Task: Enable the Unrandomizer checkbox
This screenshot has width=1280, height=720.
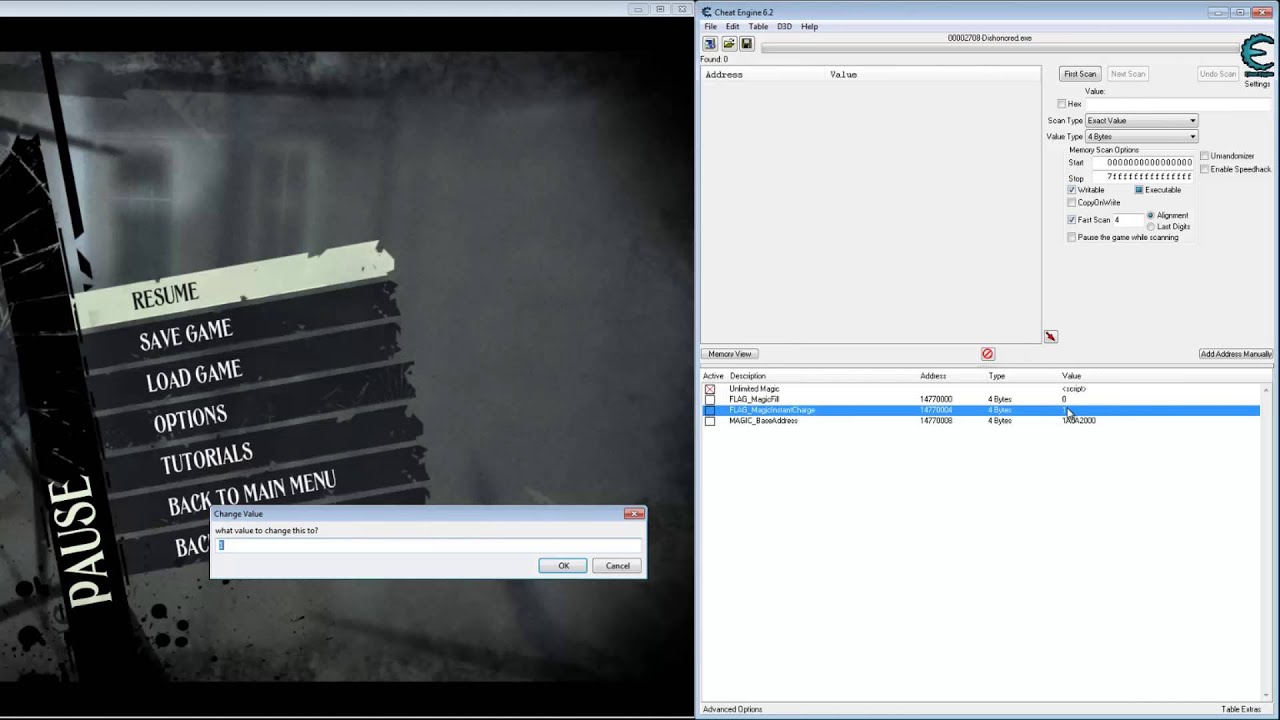Action: pos(1205,156)
